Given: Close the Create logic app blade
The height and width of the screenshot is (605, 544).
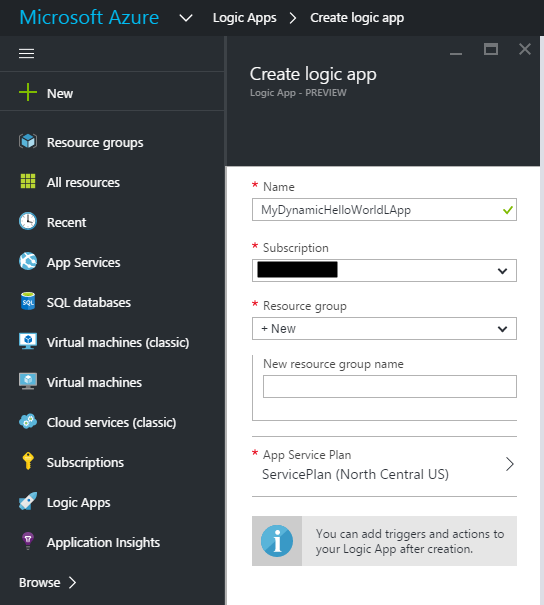Looking at the screenshot, I should click(525, 49).
